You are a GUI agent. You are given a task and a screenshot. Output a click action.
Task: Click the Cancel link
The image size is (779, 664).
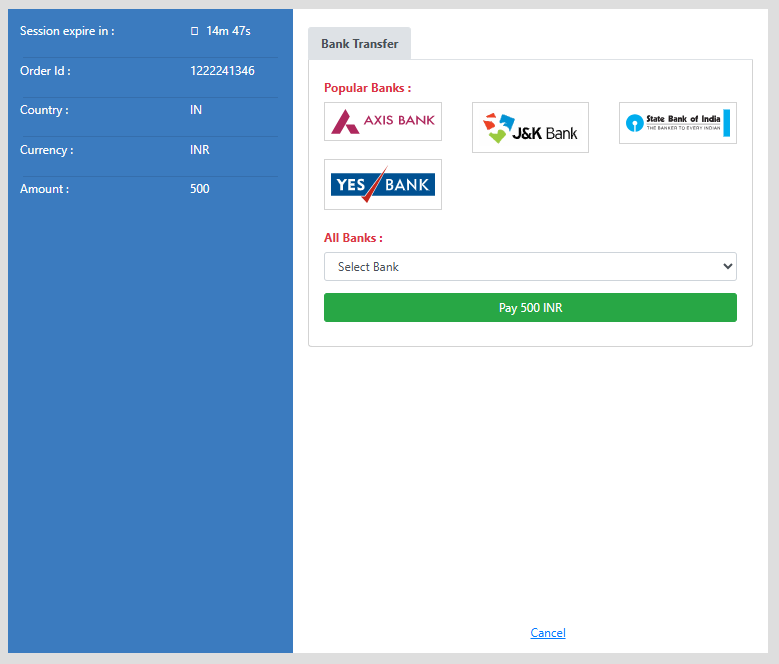(547, 633)
